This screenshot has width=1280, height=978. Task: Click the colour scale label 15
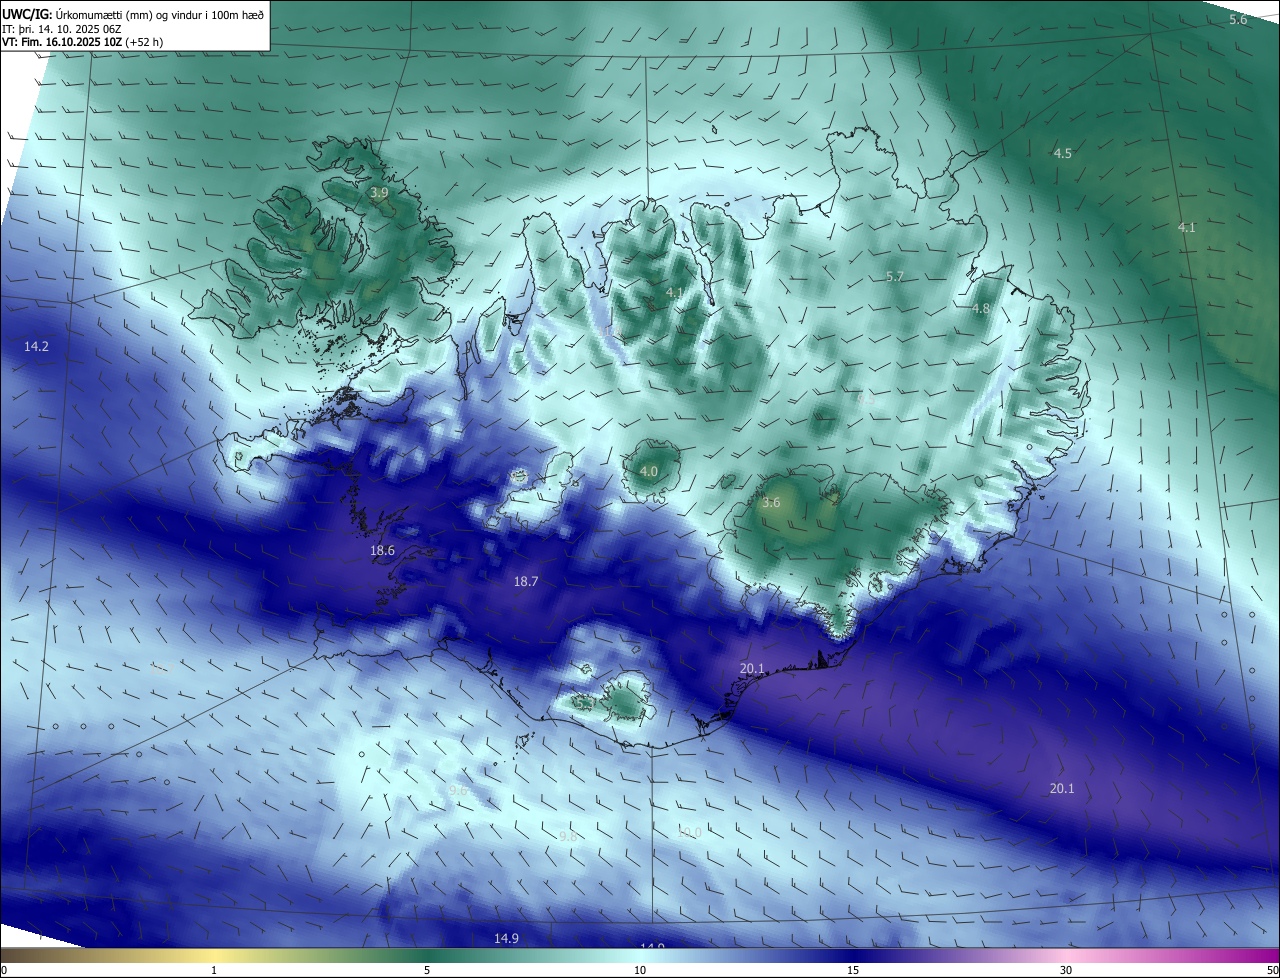click(853, 970)
